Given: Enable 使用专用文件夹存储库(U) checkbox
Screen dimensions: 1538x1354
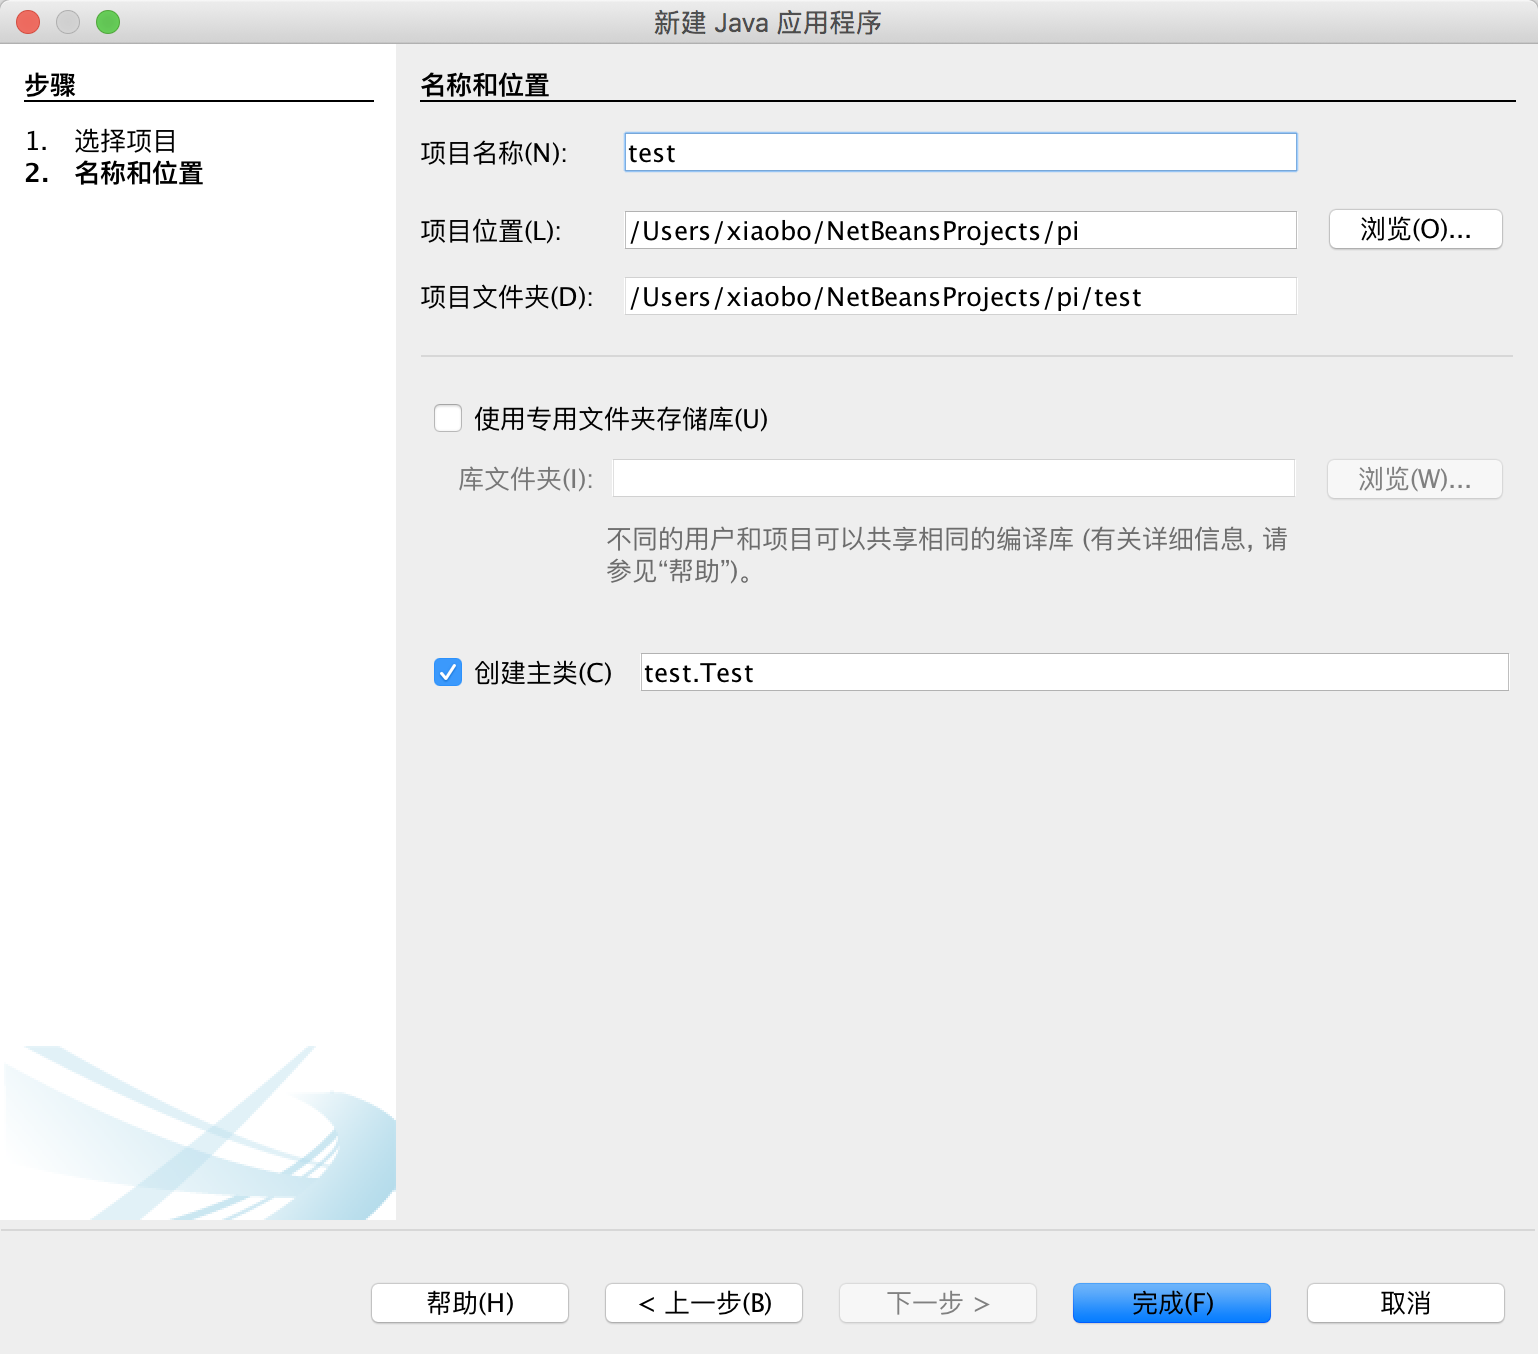Looking at the screenshot, I should [x=448, y=418].
